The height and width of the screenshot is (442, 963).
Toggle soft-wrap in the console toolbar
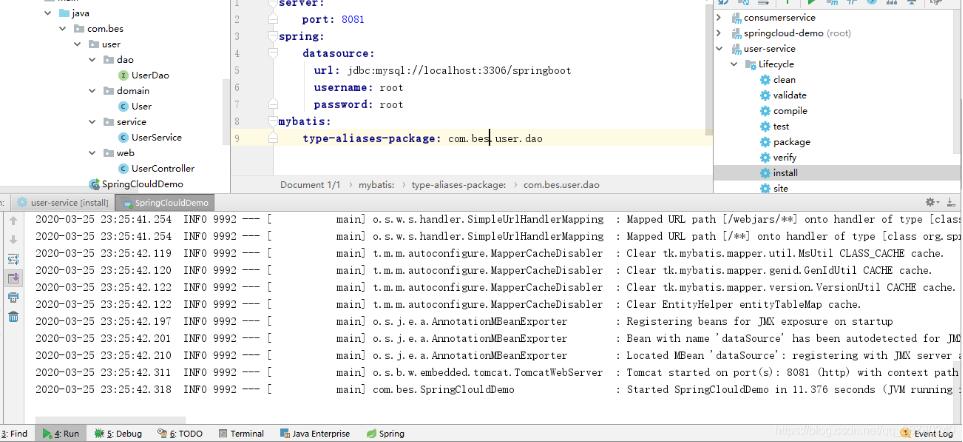coord(14,259)
